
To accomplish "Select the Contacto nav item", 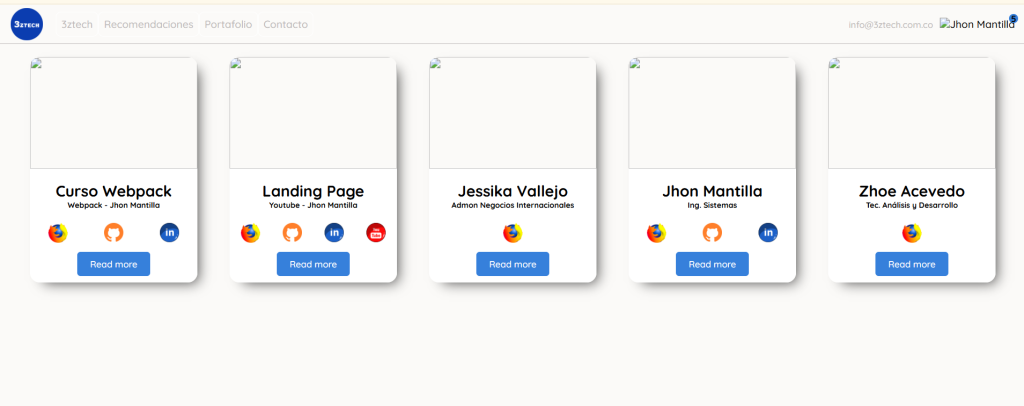I will (x=285, y=25).
